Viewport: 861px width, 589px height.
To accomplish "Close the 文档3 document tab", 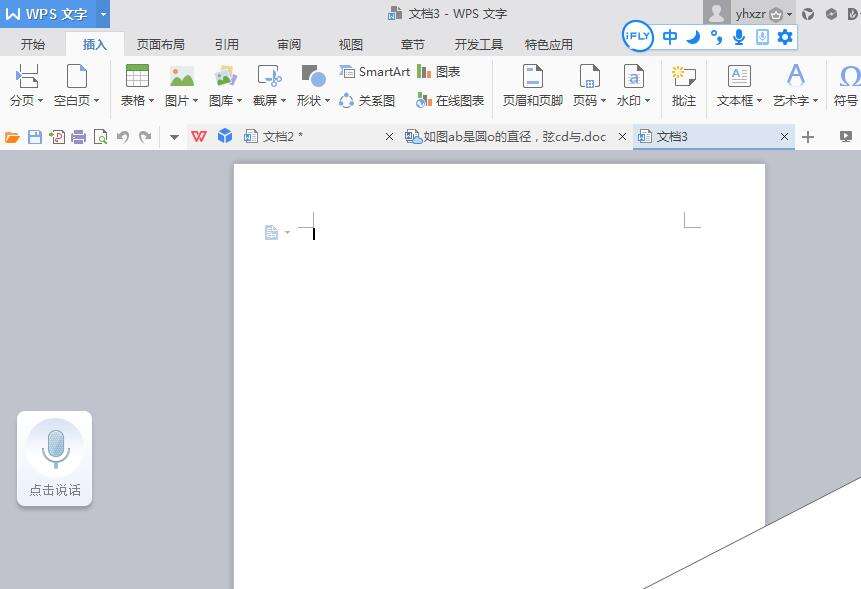I will click(785, 137).
